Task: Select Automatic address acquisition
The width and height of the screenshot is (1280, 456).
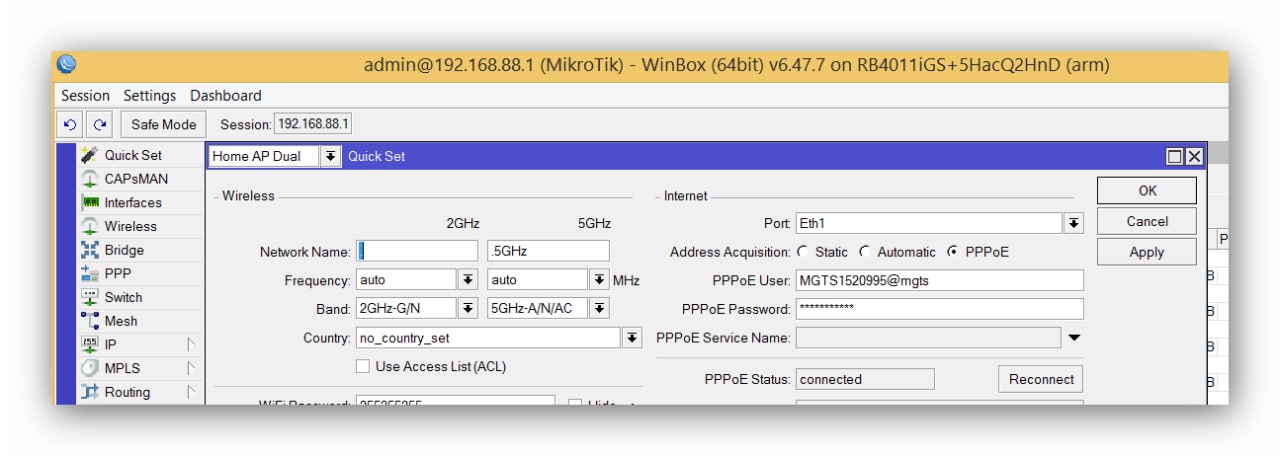Action: pyautogui.click(x=864, y=252)
